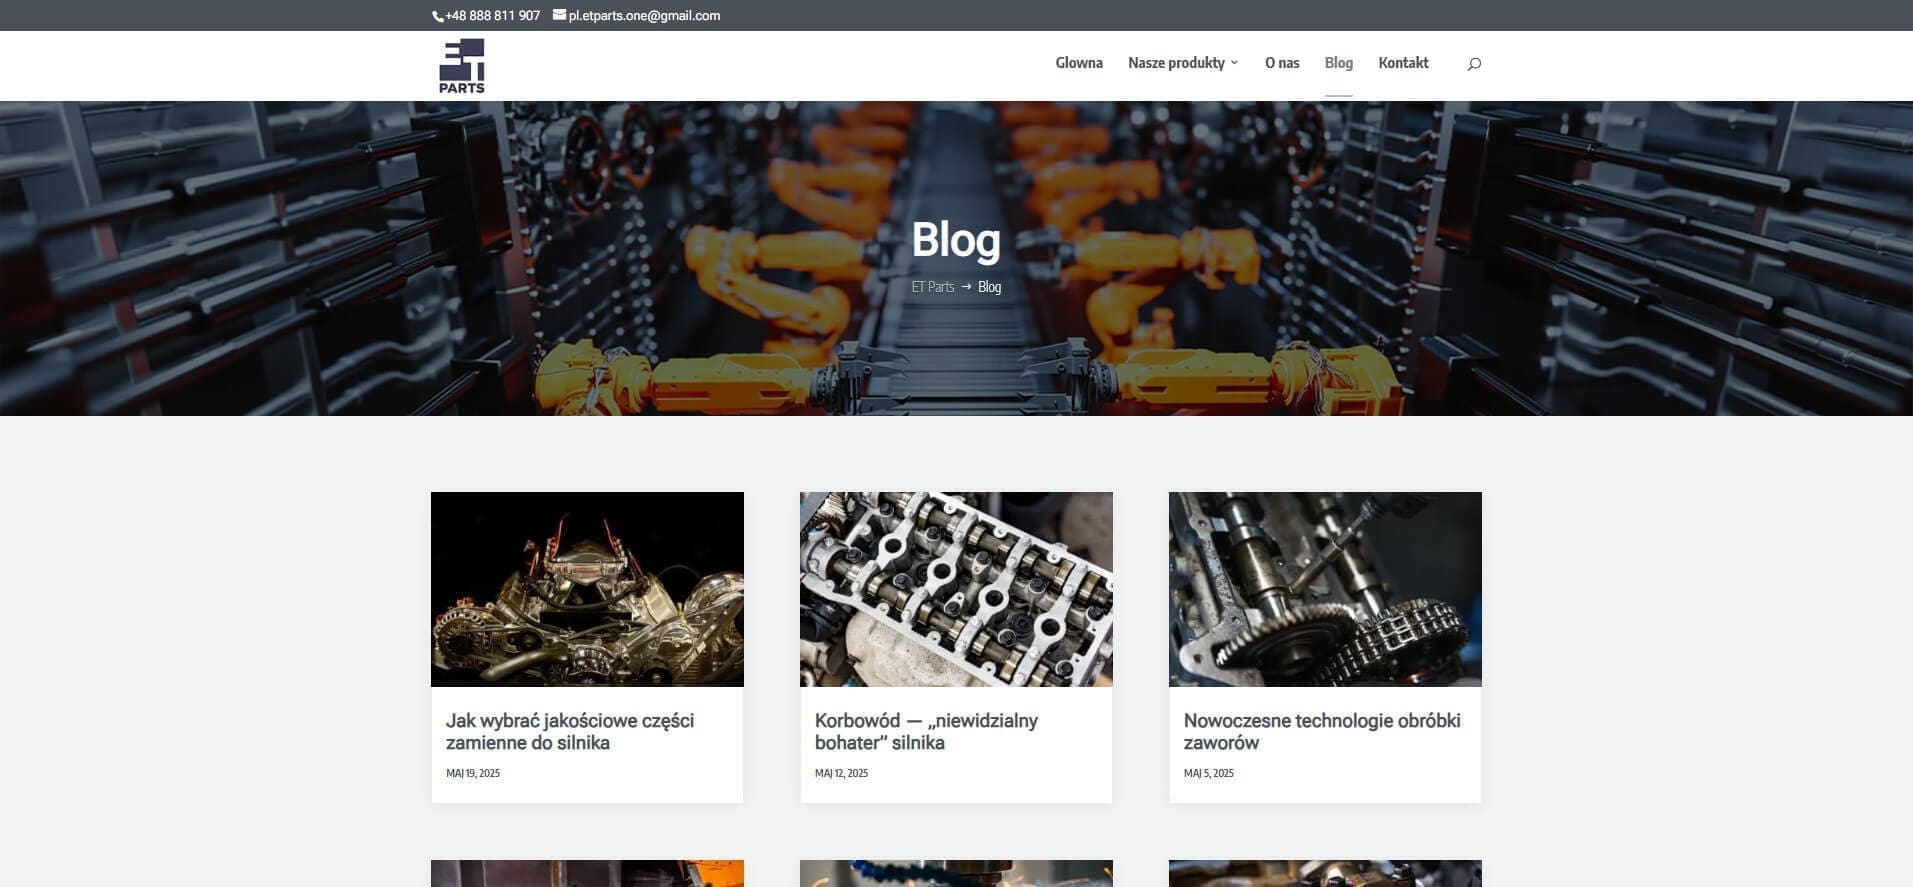Viewport: 1913px width, 887px height.
Task: Click the golden engine thumbnail image
Action: click(x=587, y=589)
